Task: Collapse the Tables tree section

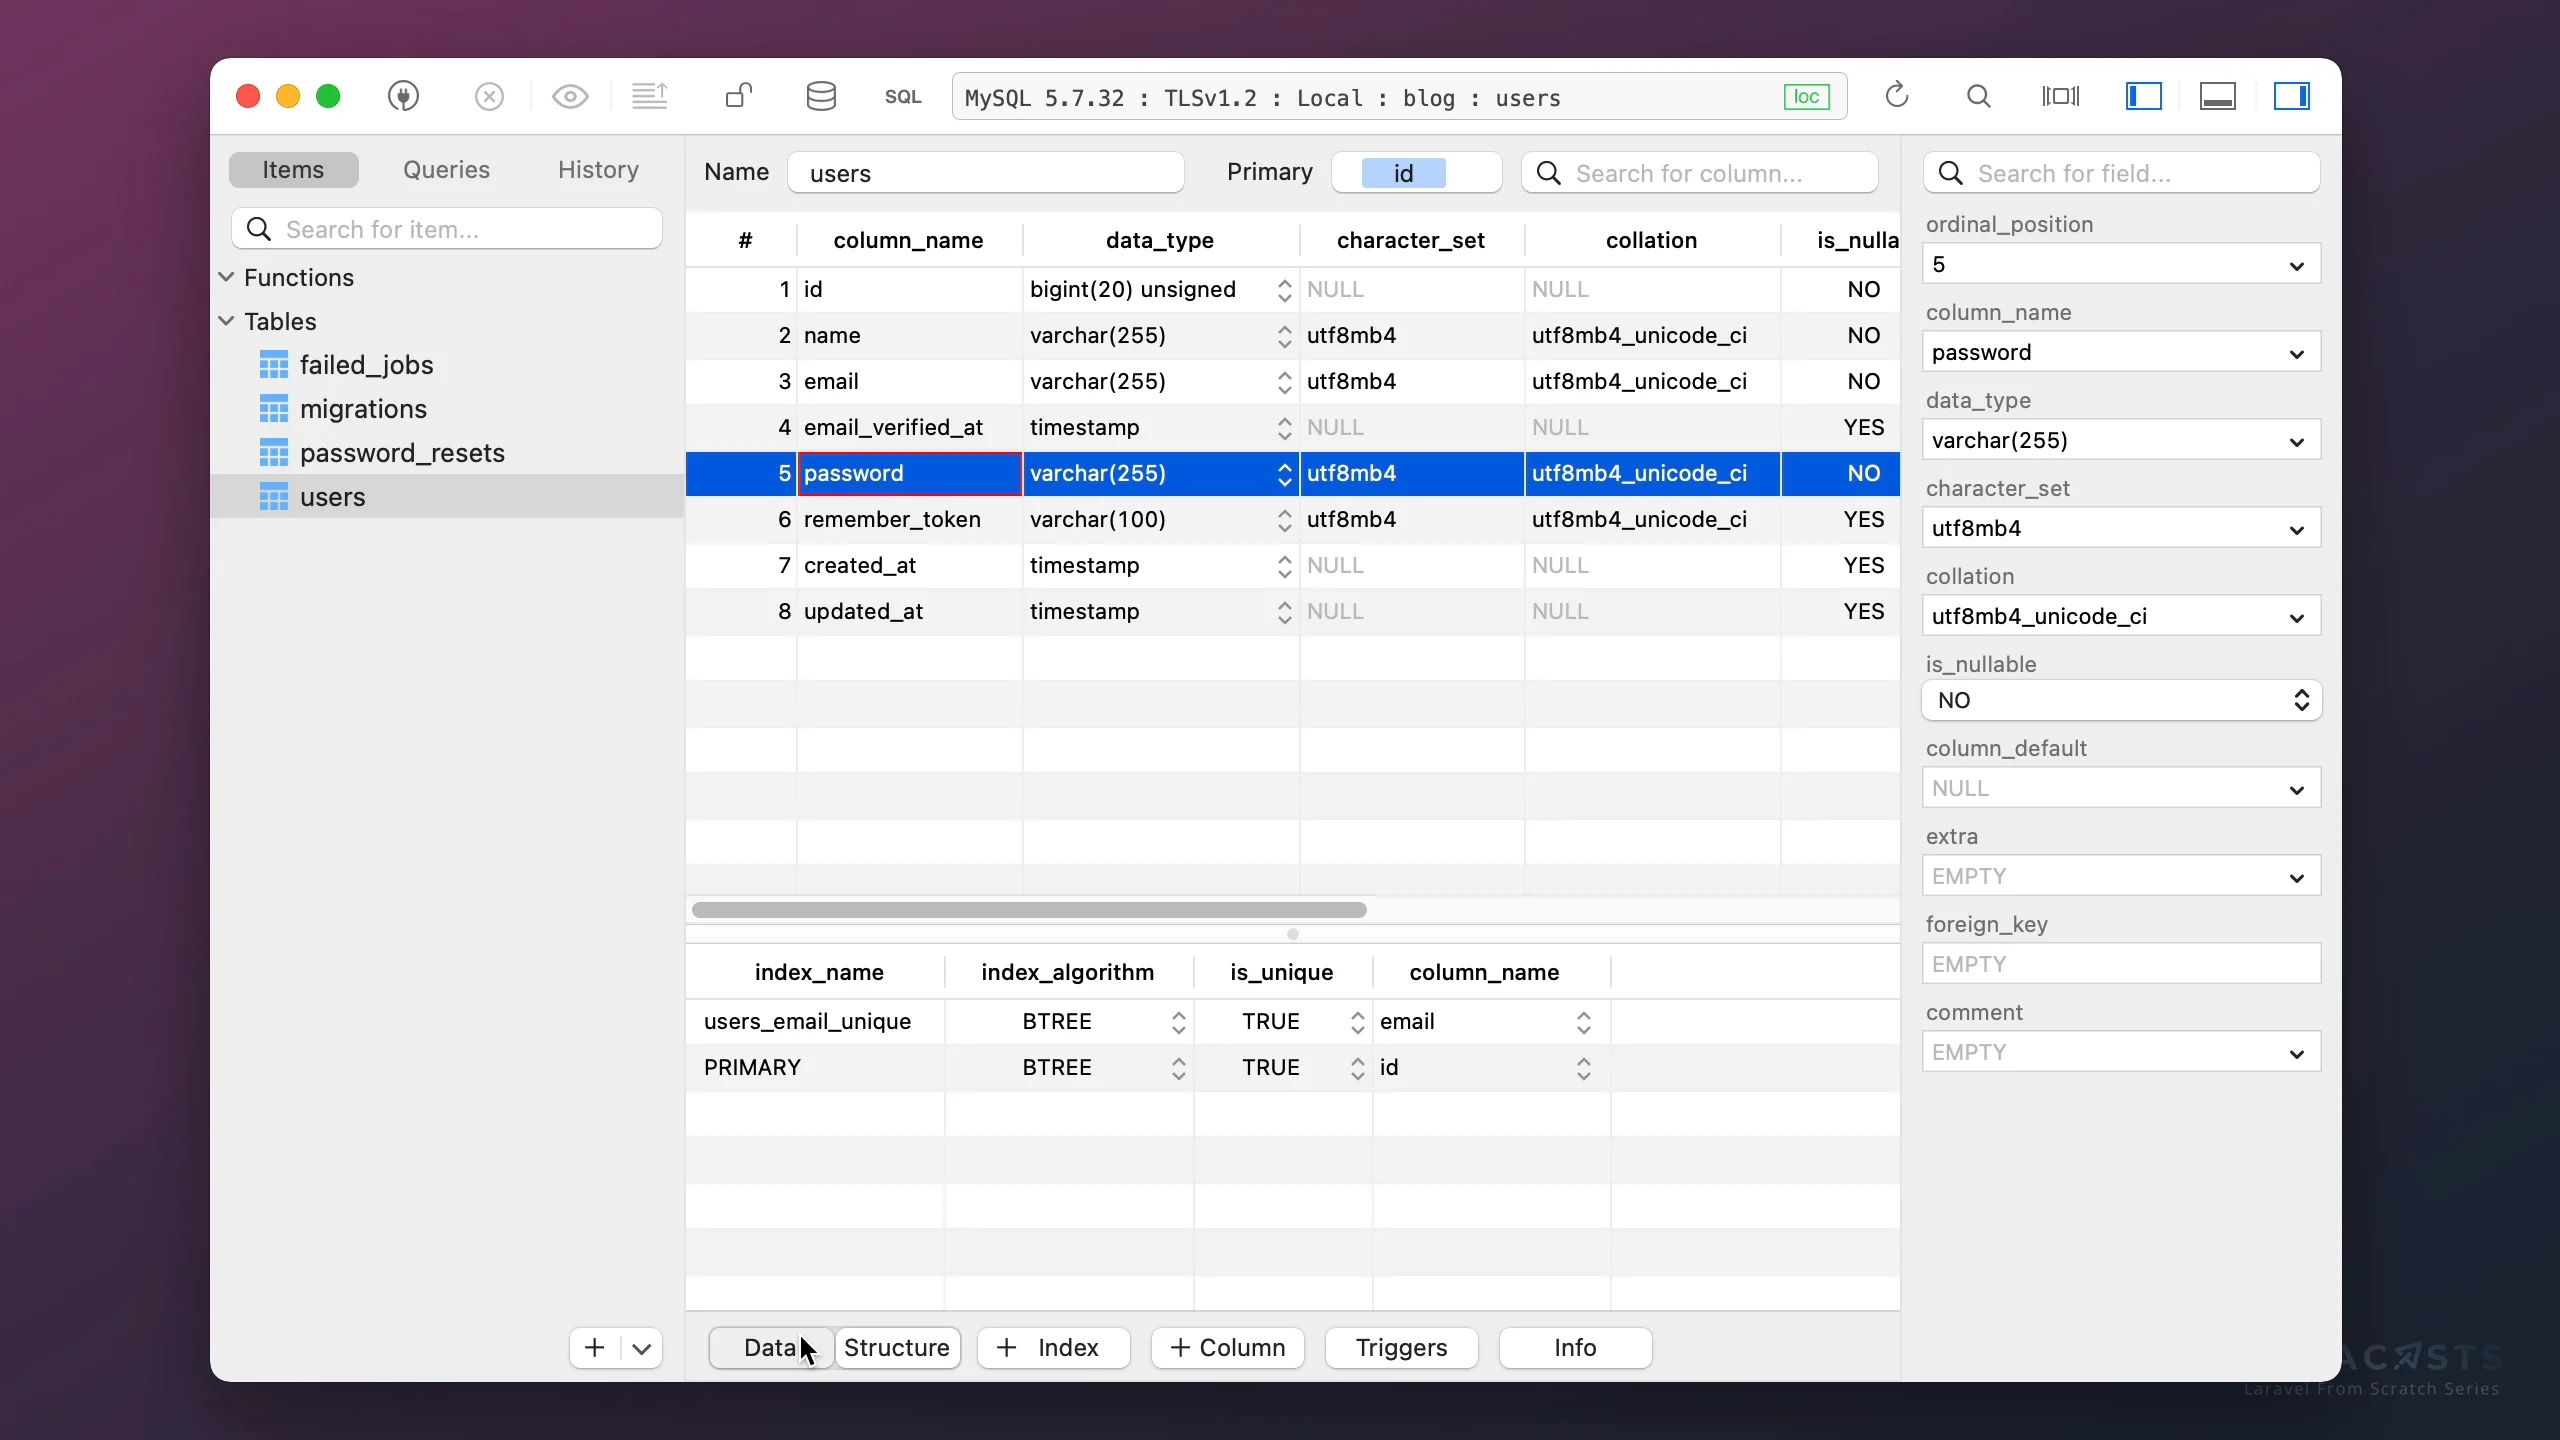Action: [x=226, y=321]
